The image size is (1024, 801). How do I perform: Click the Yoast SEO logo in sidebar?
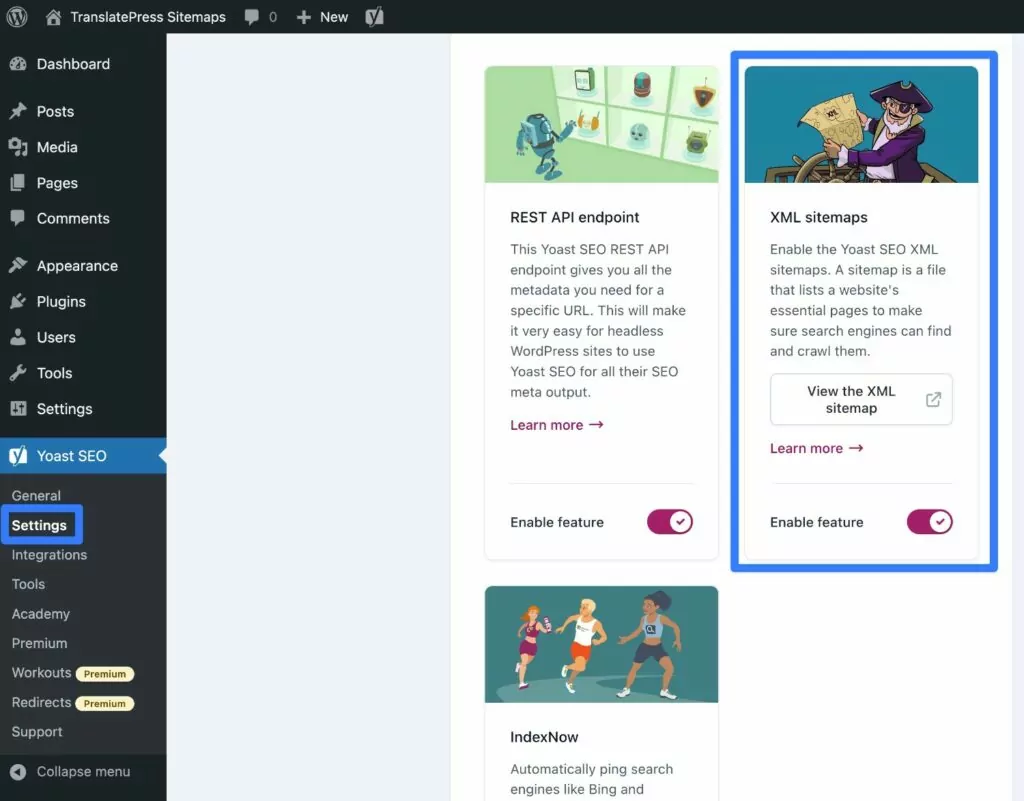click(18, 456)
